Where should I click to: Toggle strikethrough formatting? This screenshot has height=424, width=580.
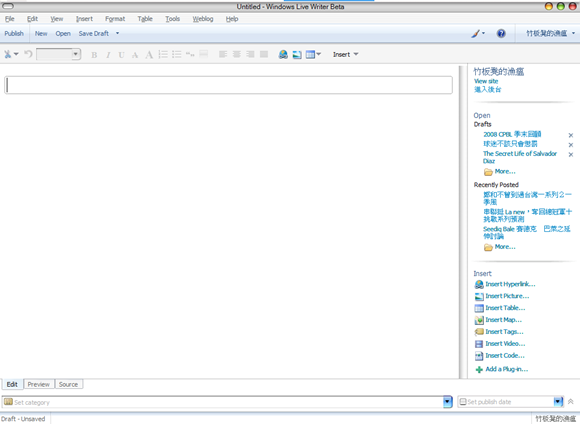(135, 55)
